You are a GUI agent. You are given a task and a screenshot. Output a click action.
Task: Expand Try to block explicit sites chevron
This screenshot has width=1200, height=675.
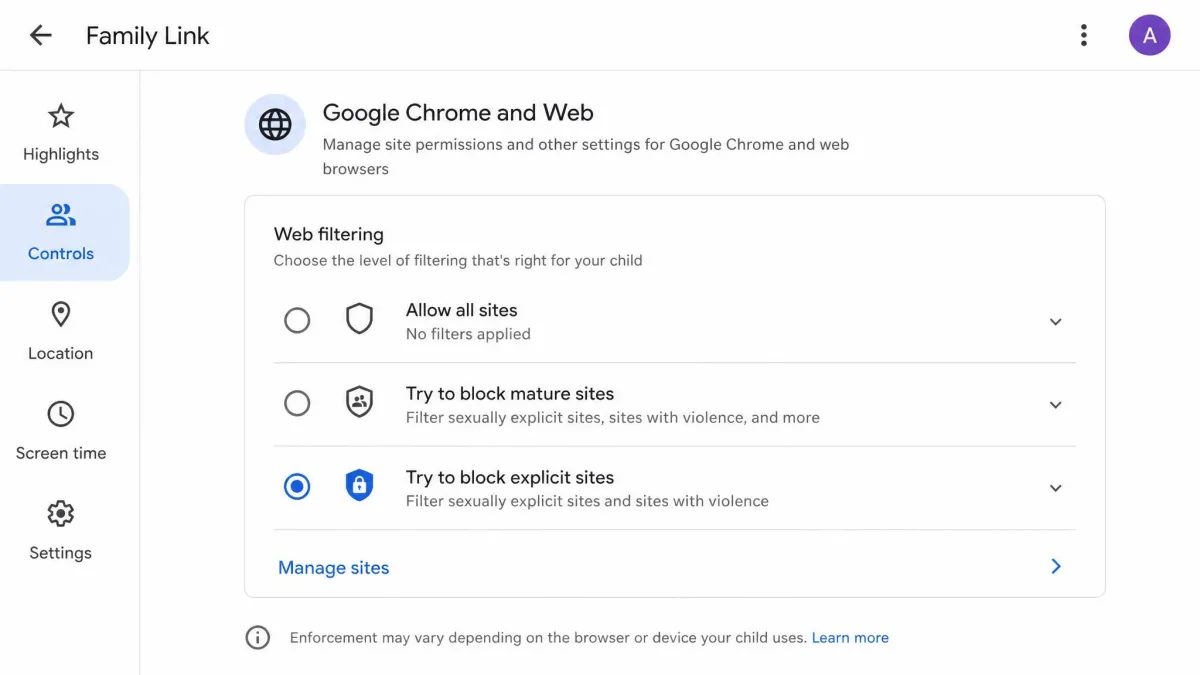tap(1055, 488)
